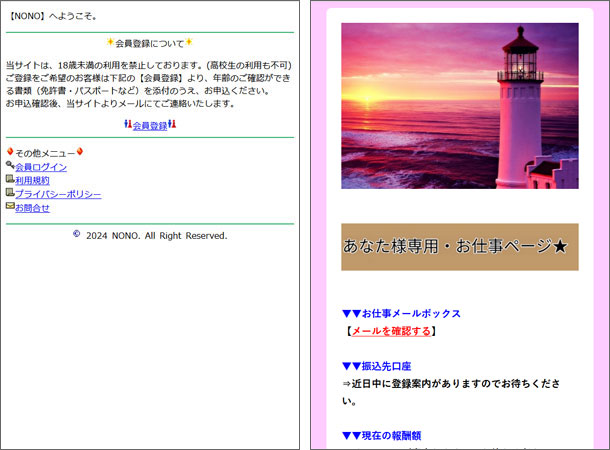The width and height of the screenshot is (610, 450).
Task: Click the お仕事メールボックス heading
Action: tap(401, 313)
